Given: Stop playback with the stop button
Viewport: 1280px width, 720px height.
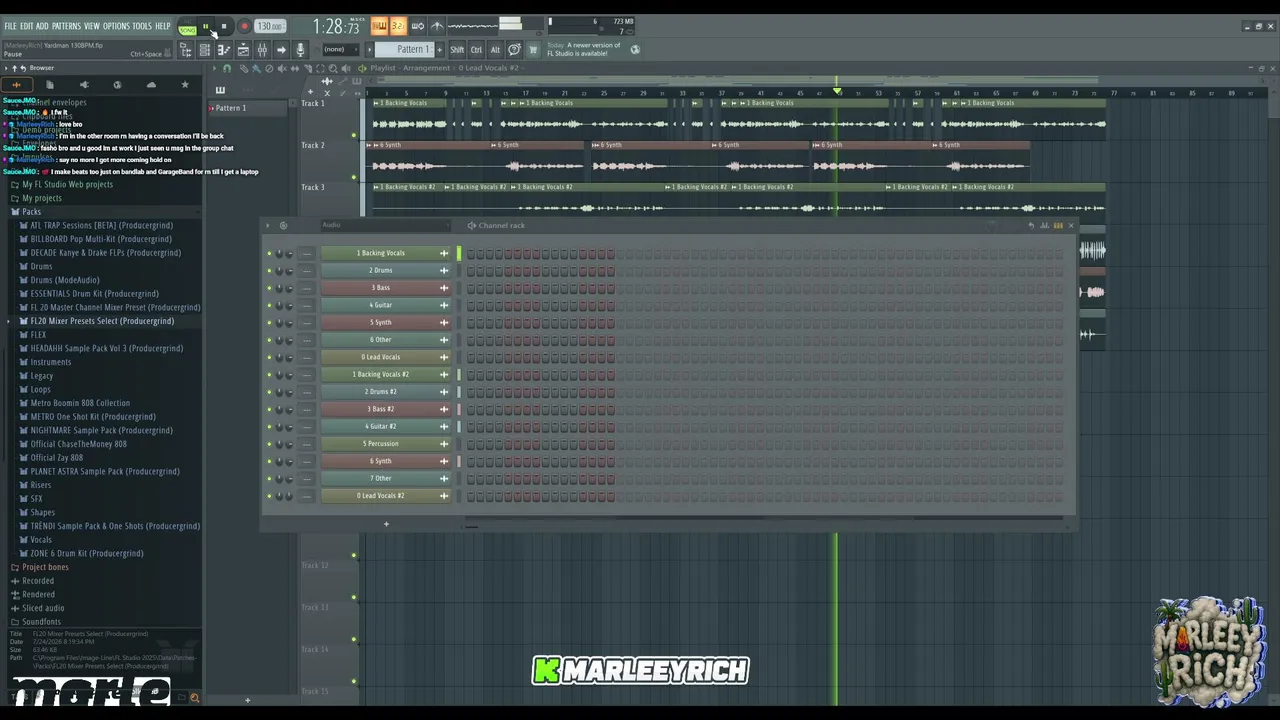Looking at the screenshot, I should [x=224, y=27].
